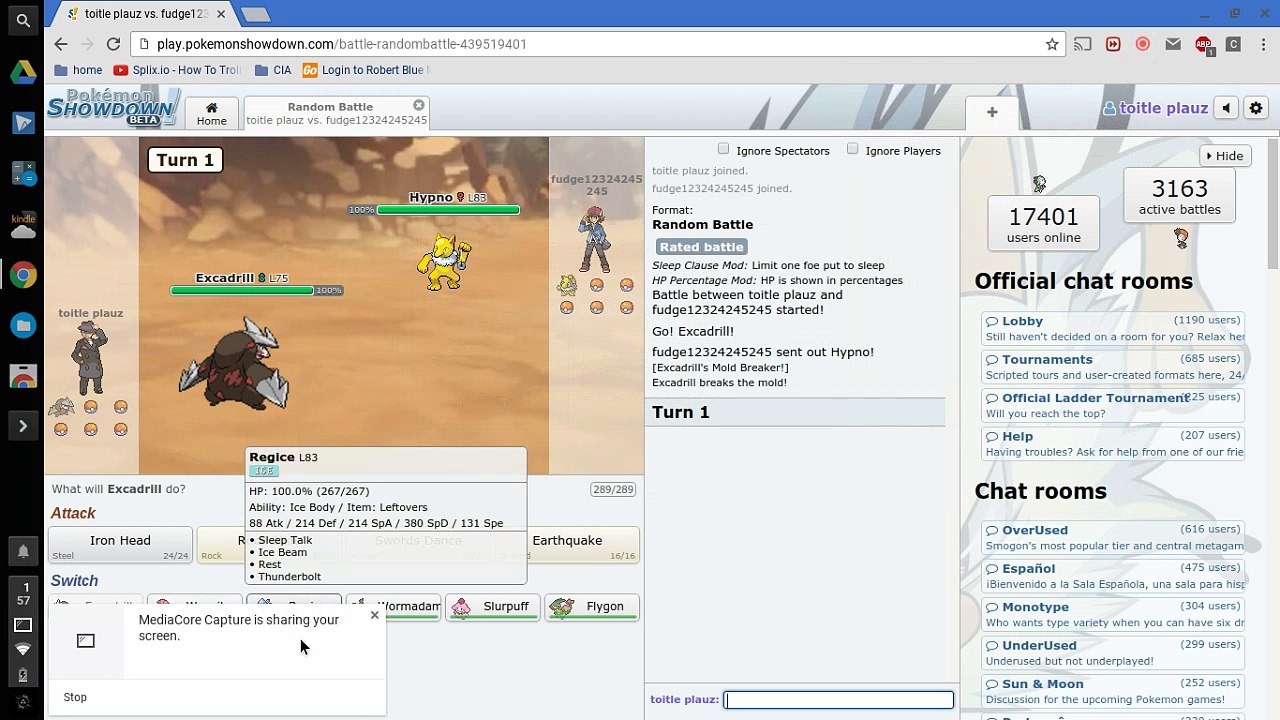Open toitle plauz user profile
This screenshot has height=720, width=1280.
pos(1155,108)
